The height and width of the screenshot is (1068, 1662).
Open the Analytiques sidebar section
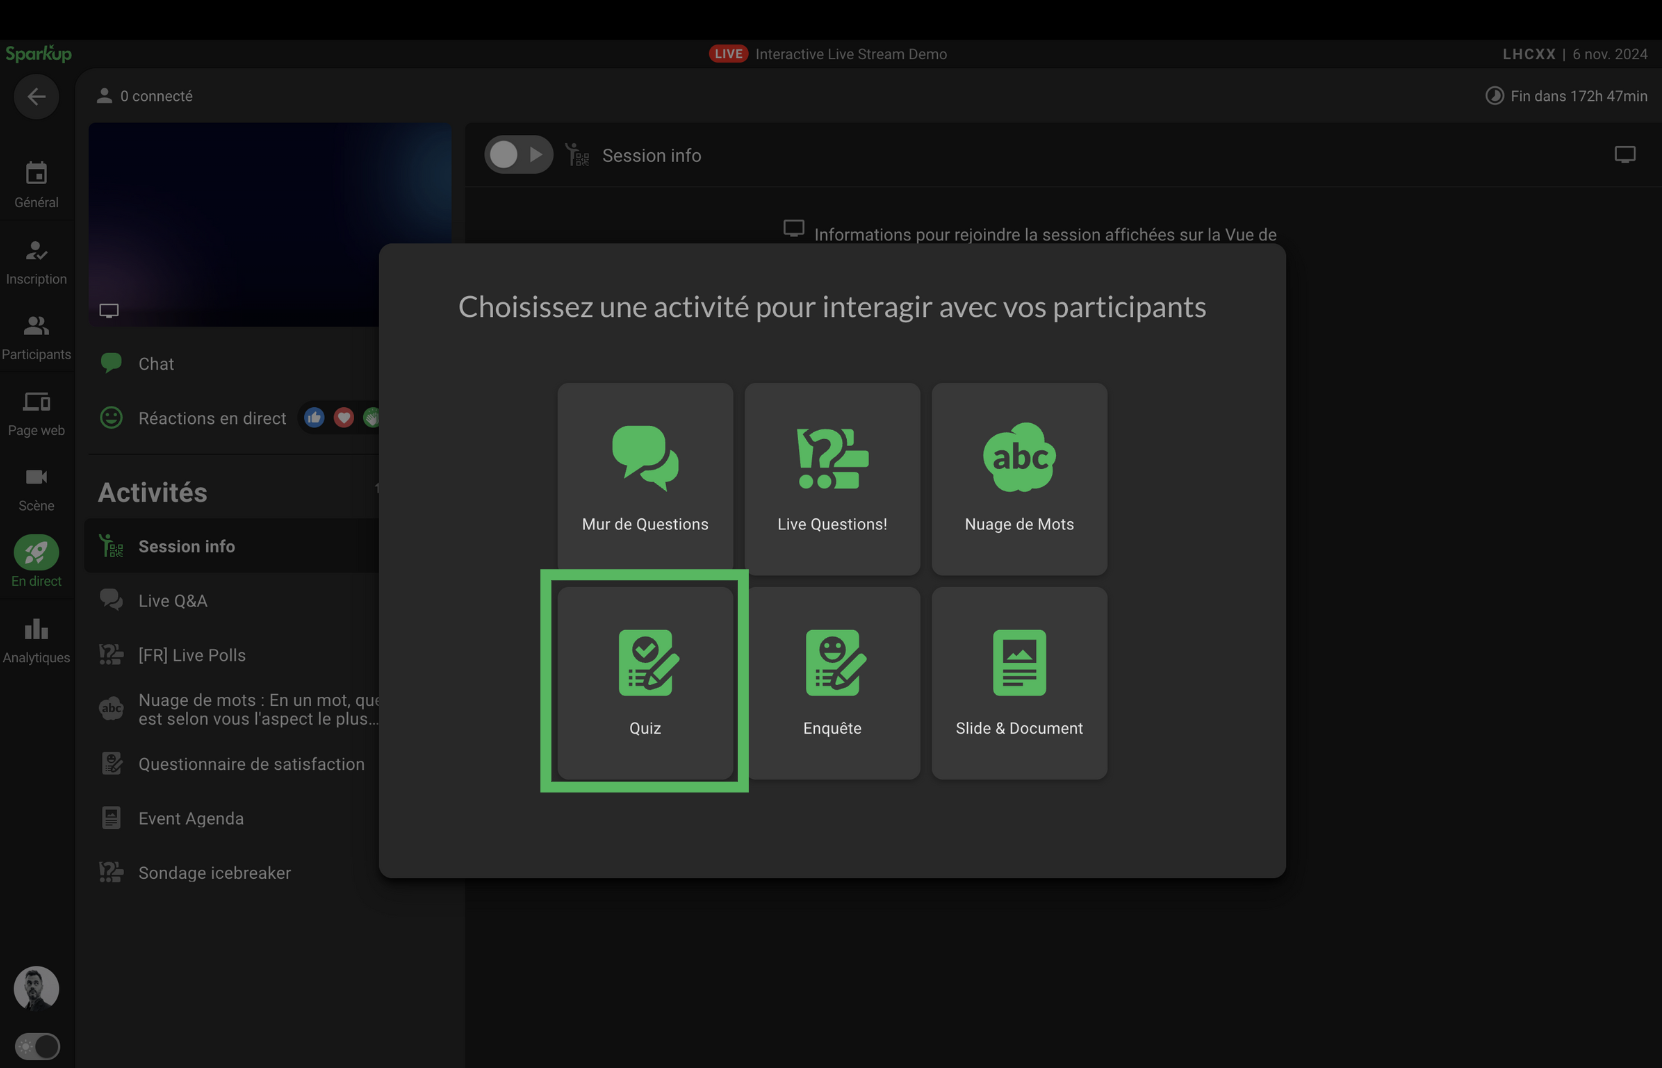click(x=37, y=640)
